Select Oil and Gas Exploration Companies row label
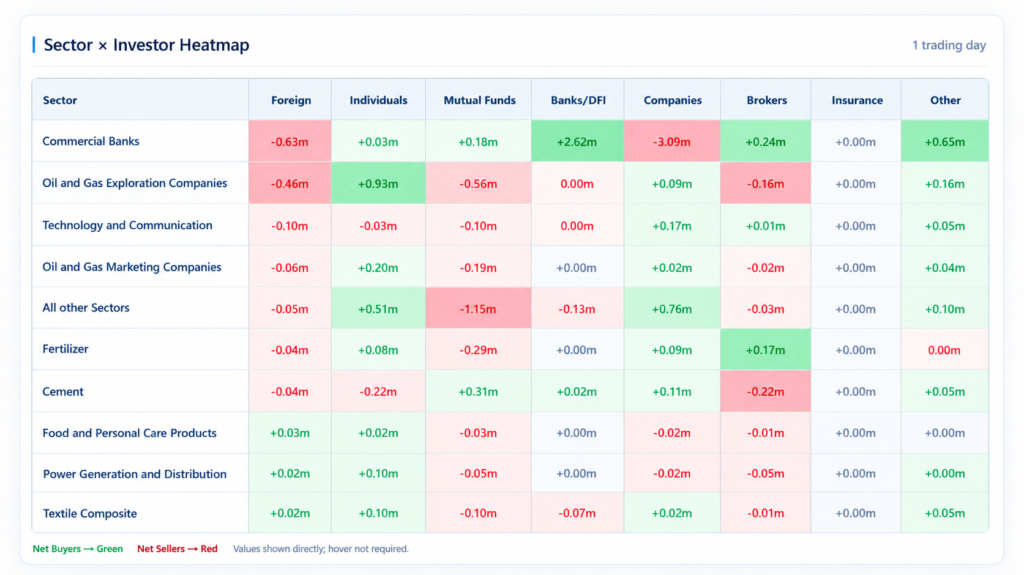 click(135, 183)
